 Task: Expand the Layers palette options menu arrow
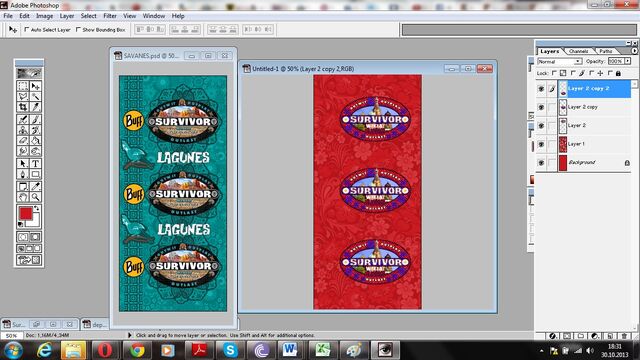[x=634, y=51]
